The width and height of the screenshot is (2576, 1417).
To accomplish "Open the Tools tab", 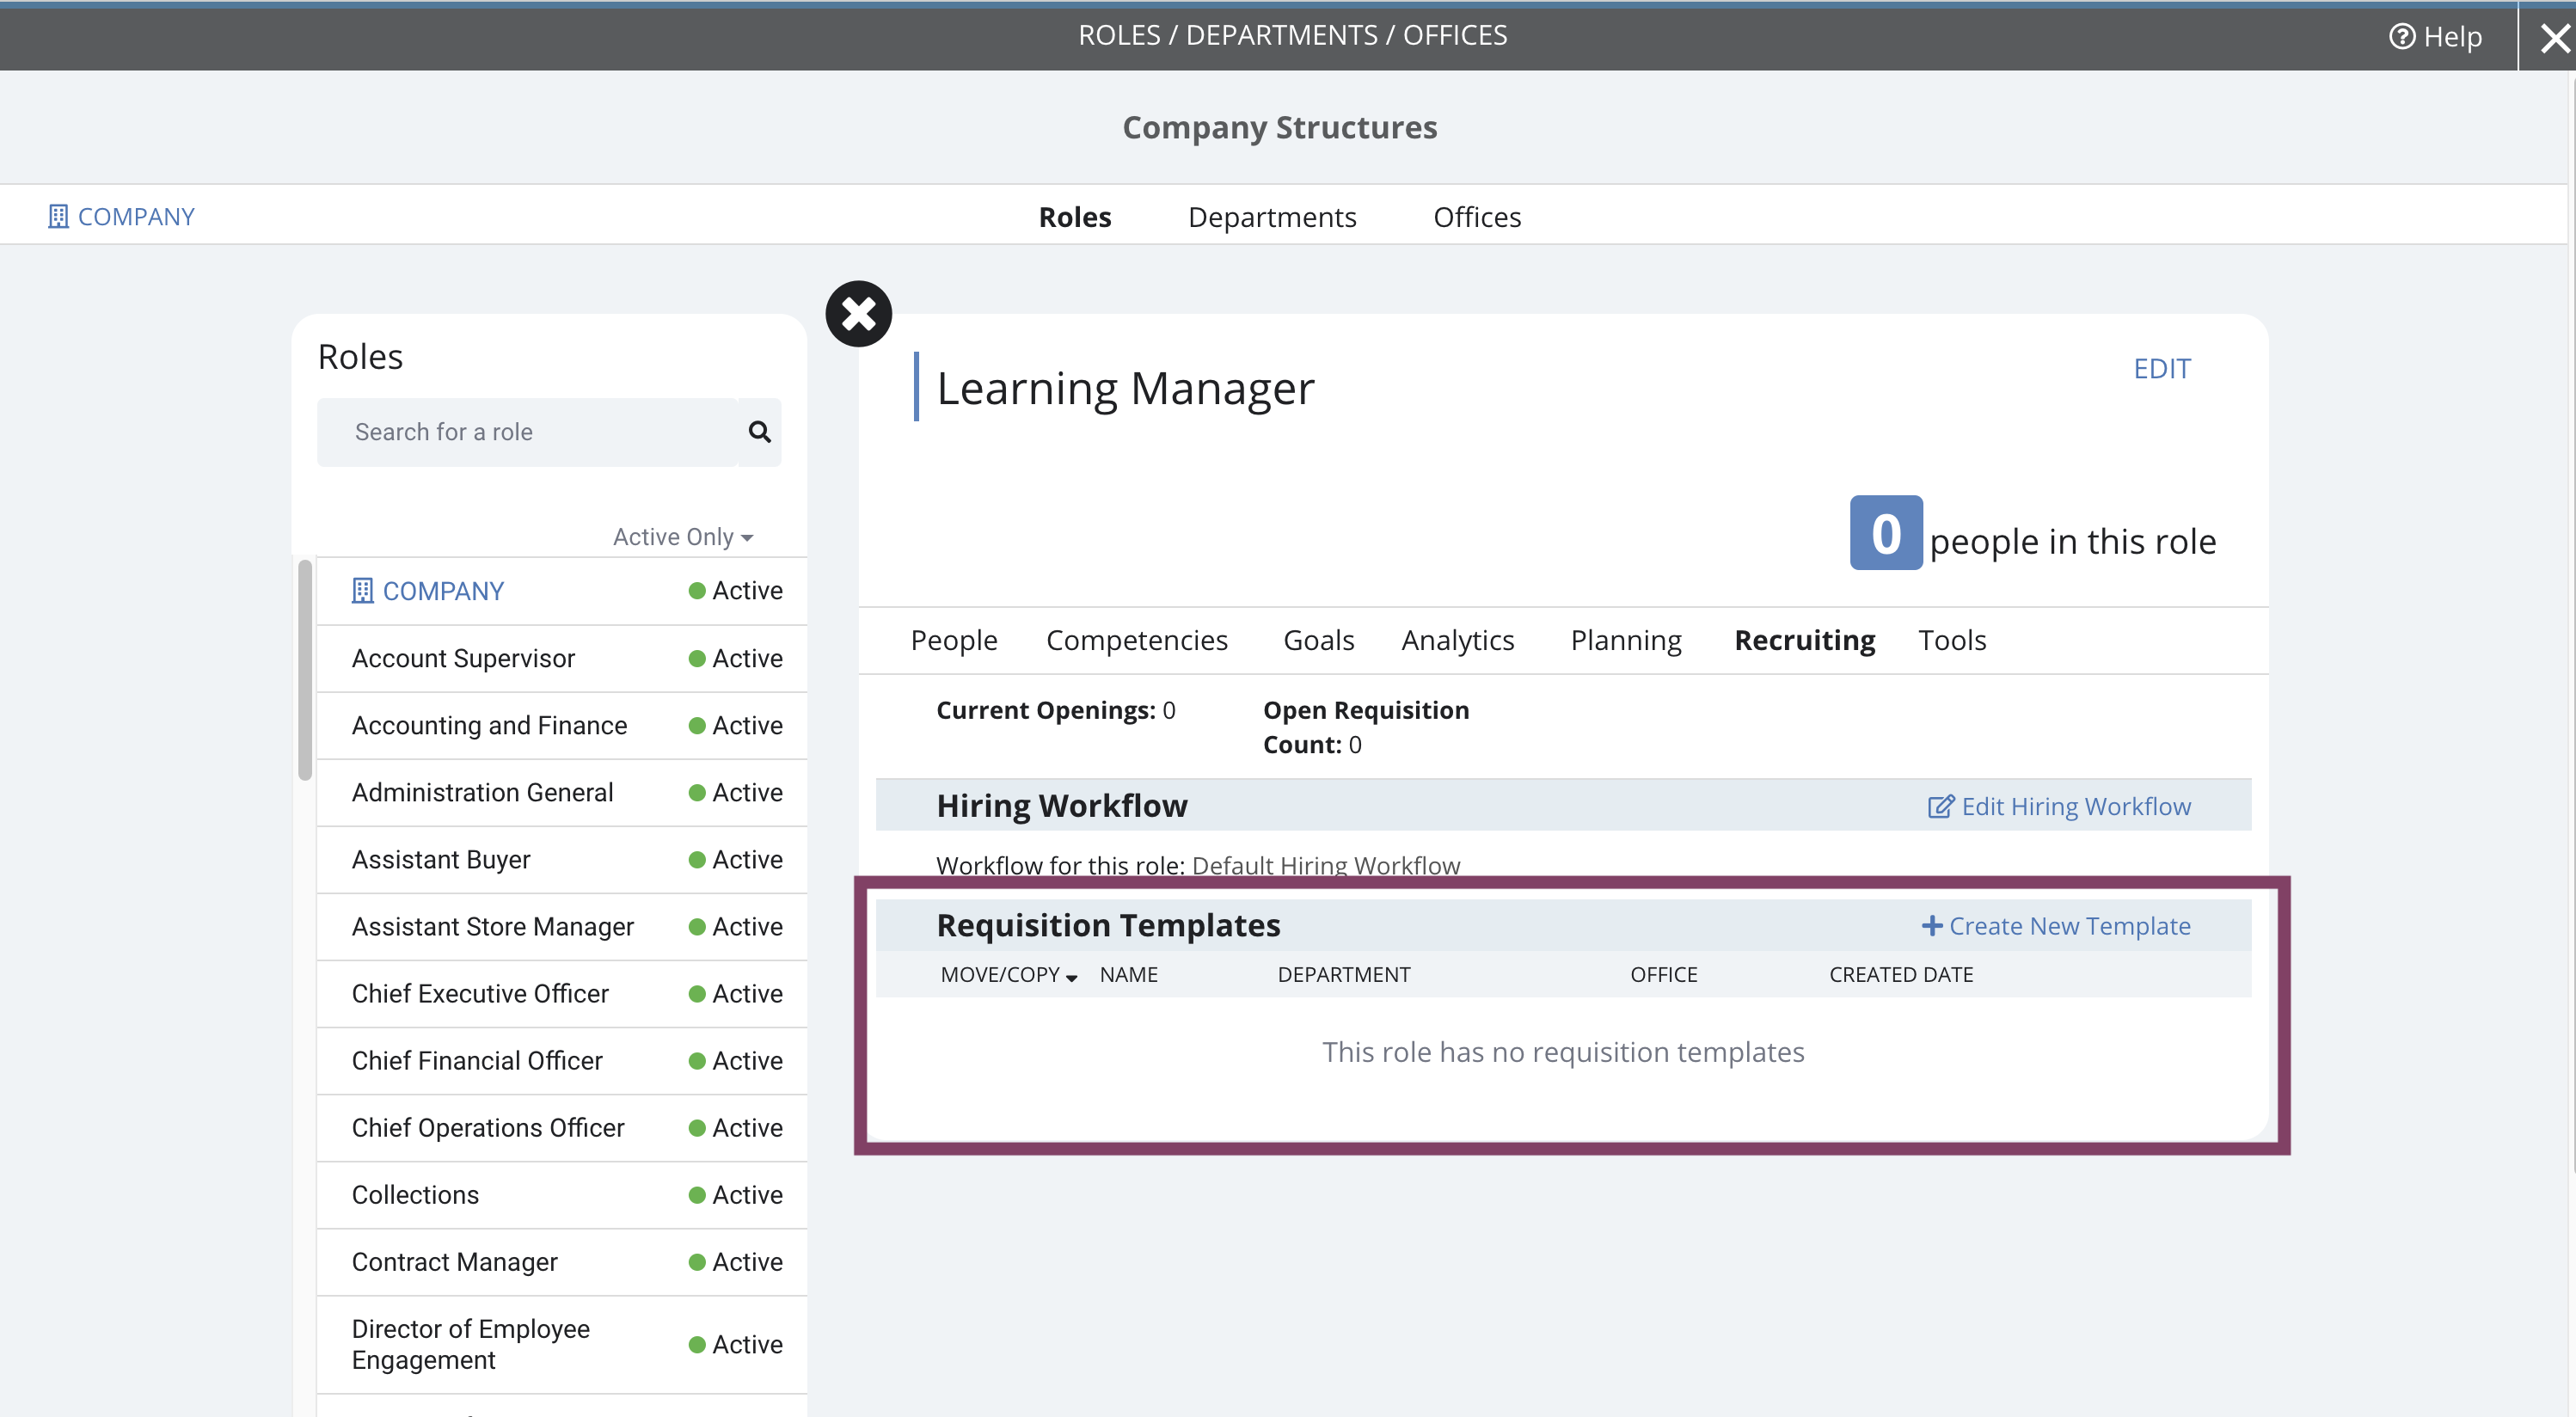I will coord(1952,640).
